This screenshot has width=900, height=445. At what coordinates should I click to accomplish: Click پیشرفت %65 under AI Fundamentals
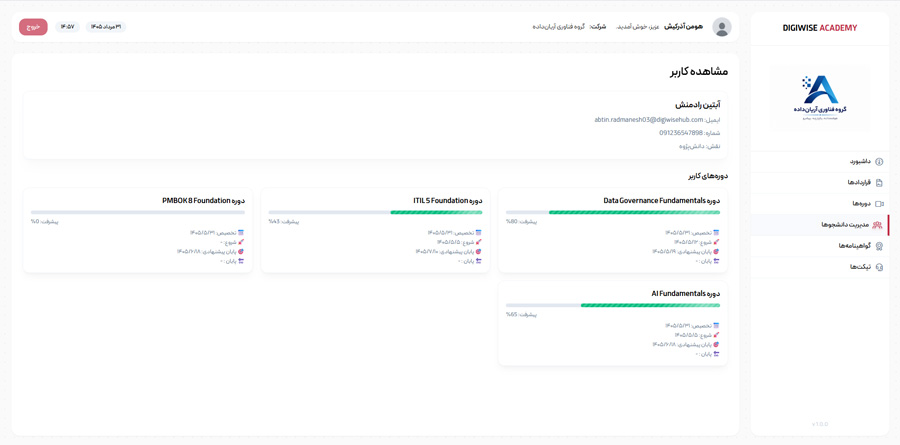click(x=523, y=314)
